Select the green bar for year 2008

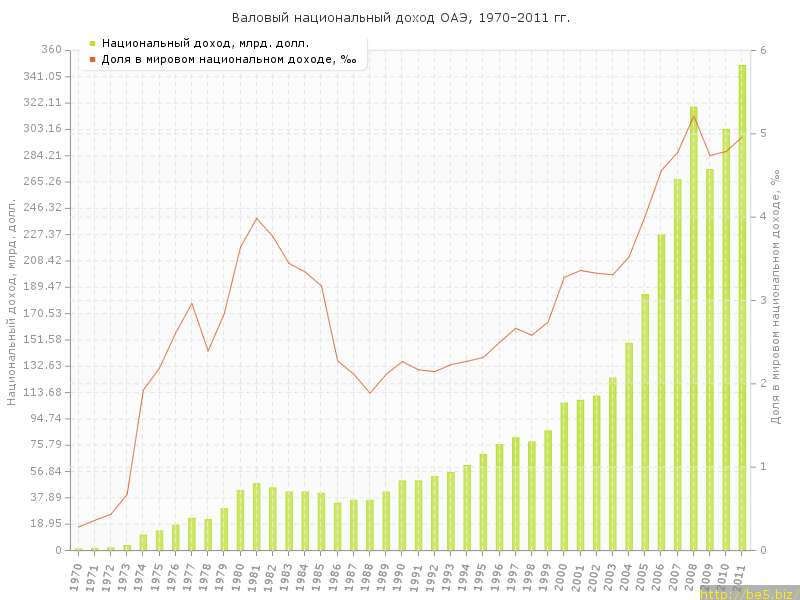tap(693, 328)
